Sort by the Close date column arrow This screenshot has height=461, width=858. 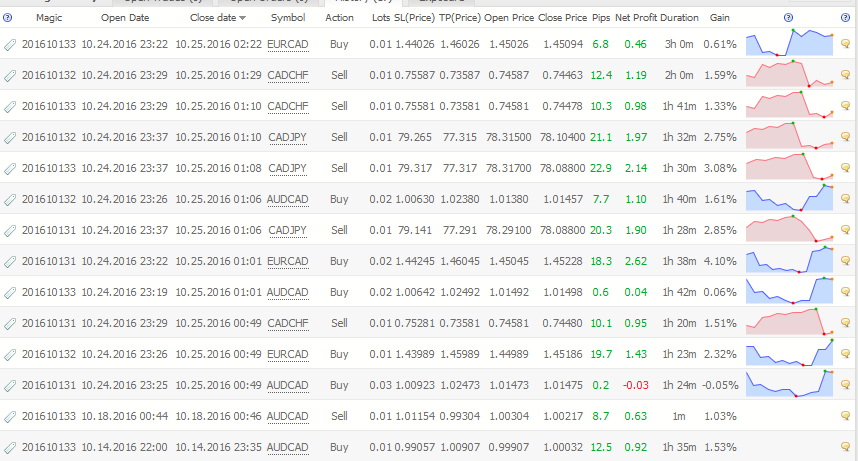[242, 18]
